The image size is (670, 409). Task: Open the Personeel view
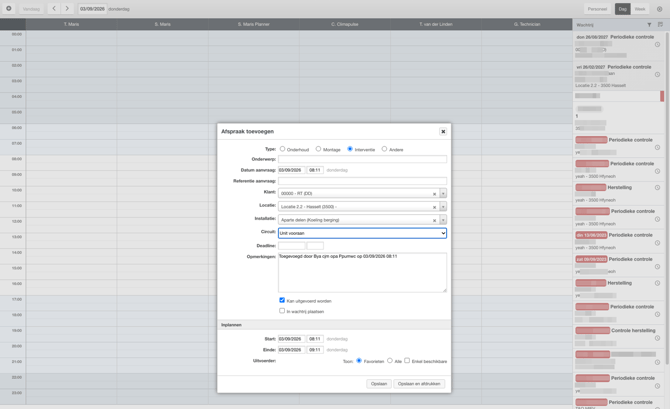[597, 9]
